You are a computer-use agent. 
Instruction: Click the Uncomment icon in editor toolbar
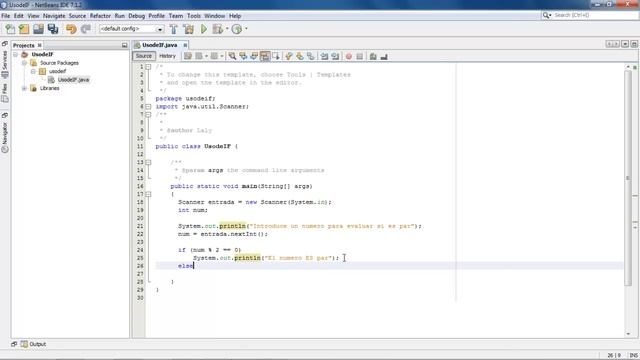[x=384, y=56]
